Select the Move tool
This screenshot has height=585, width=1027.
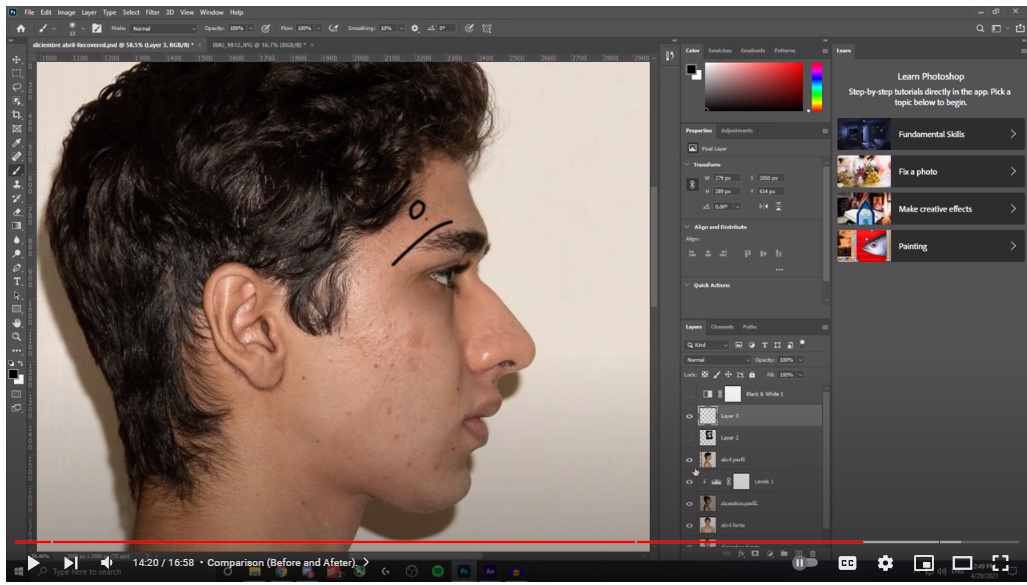(16, 59)
